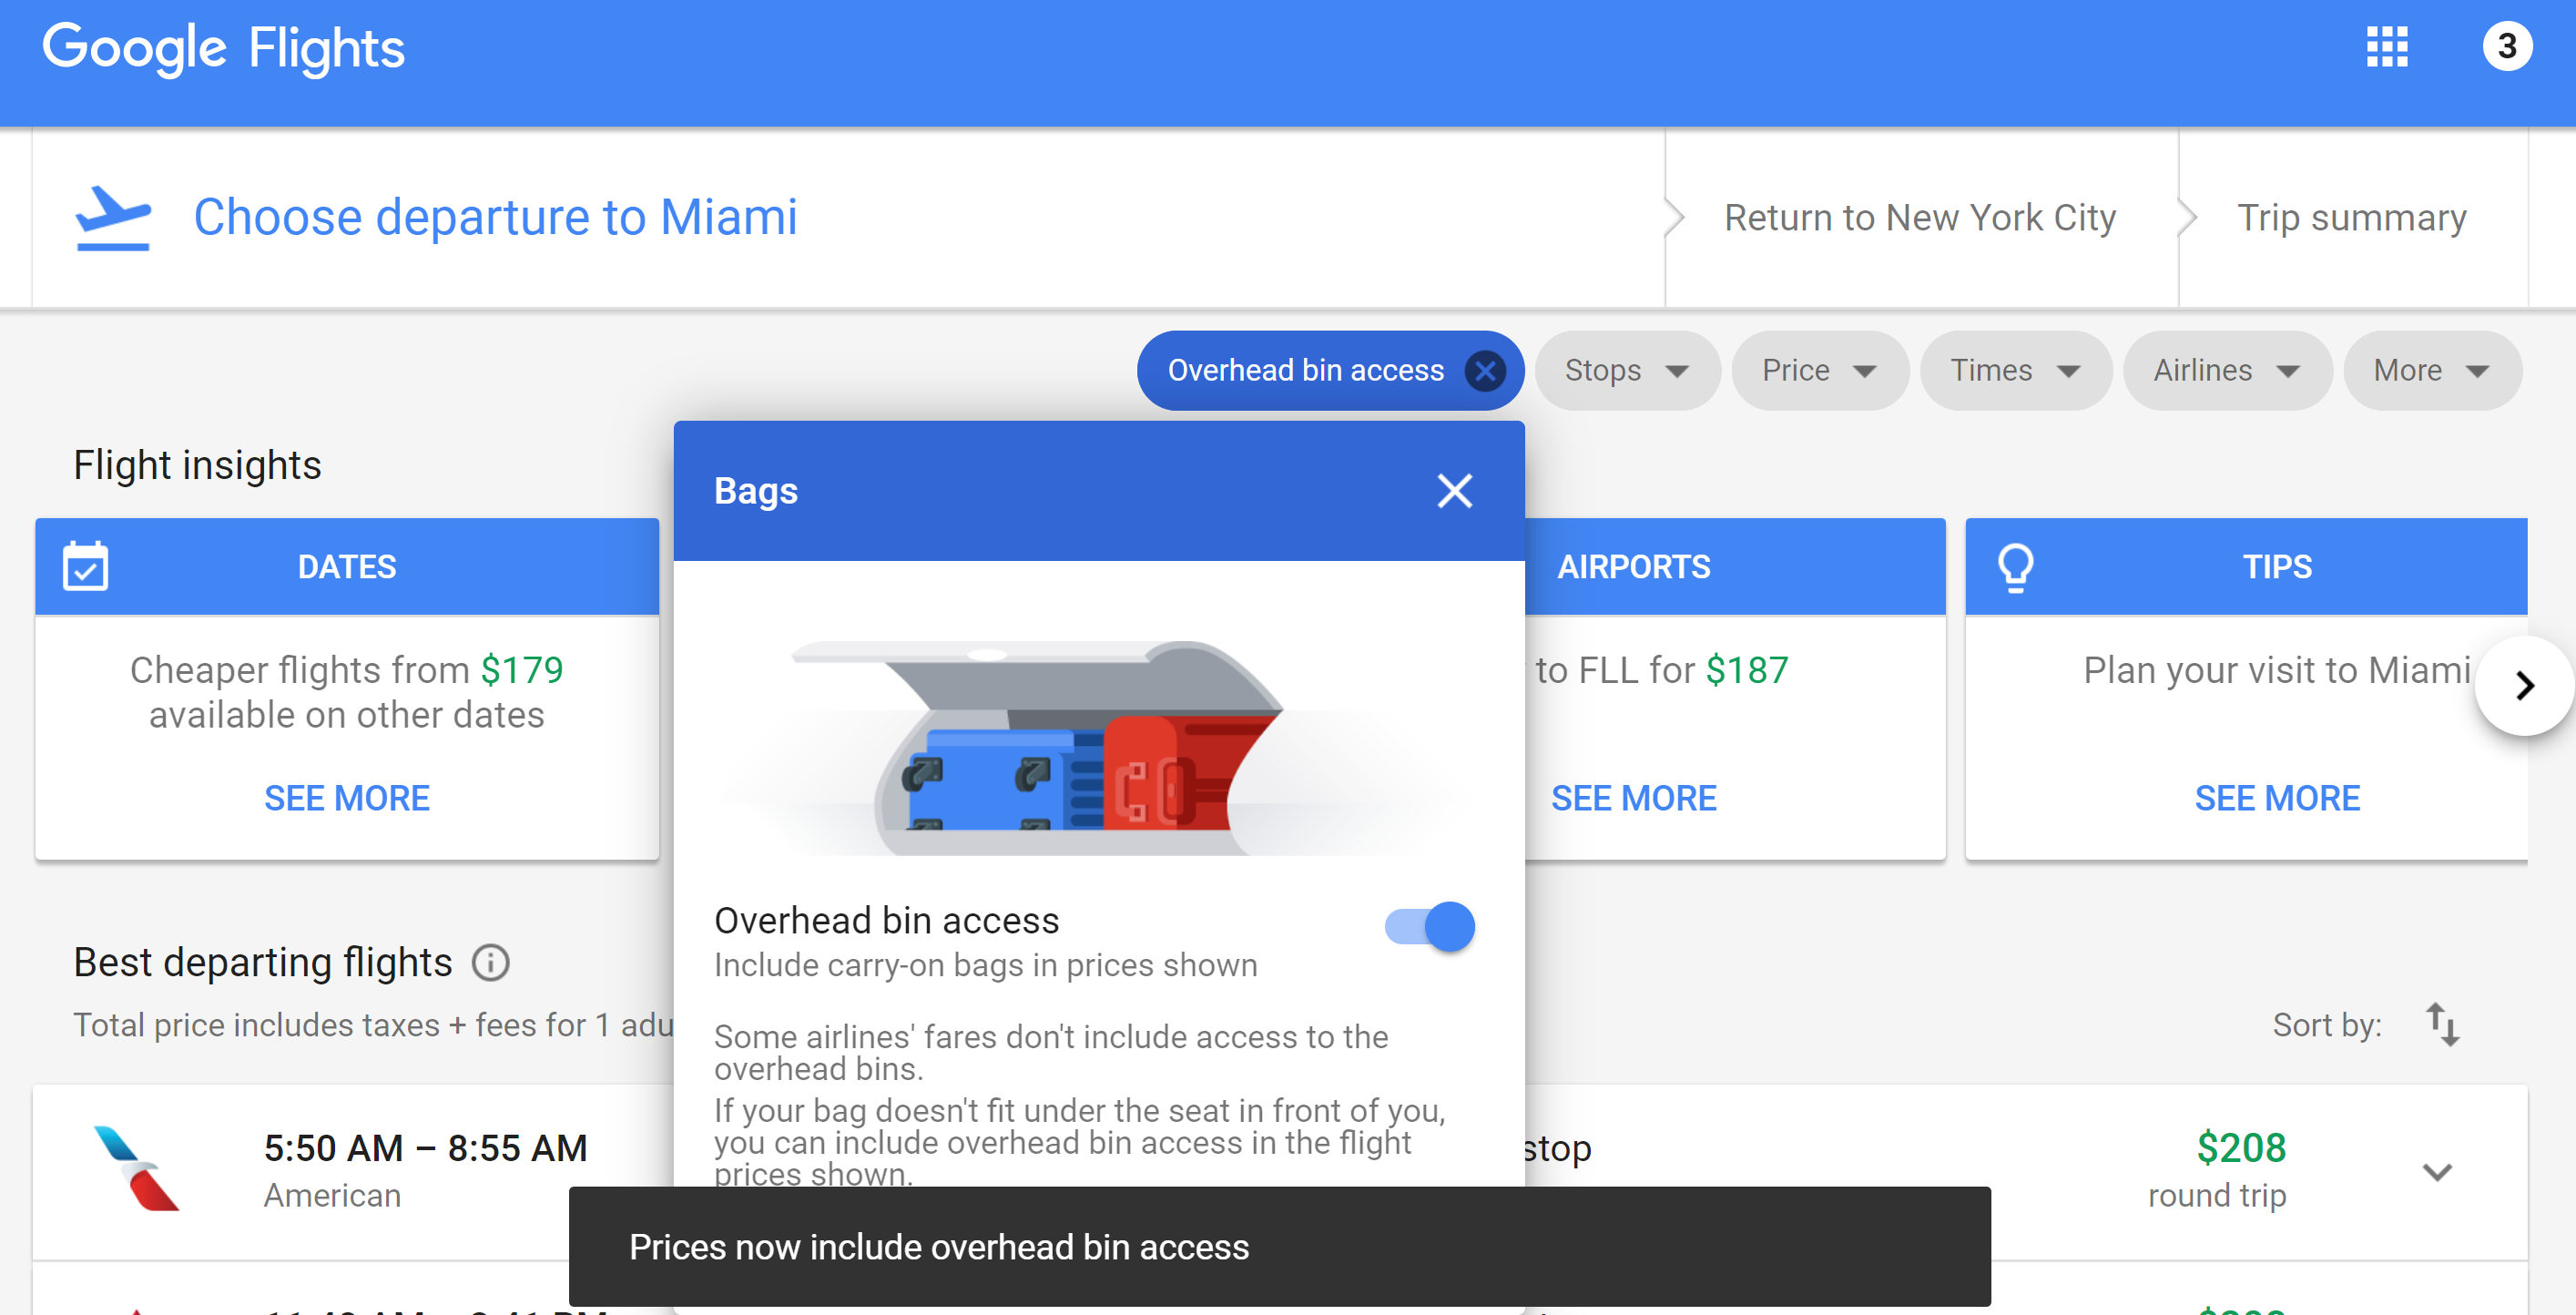Screen dimensions: 2576x1315
Task: Open the Best departing flights info icon
Action: click(490, 963)
